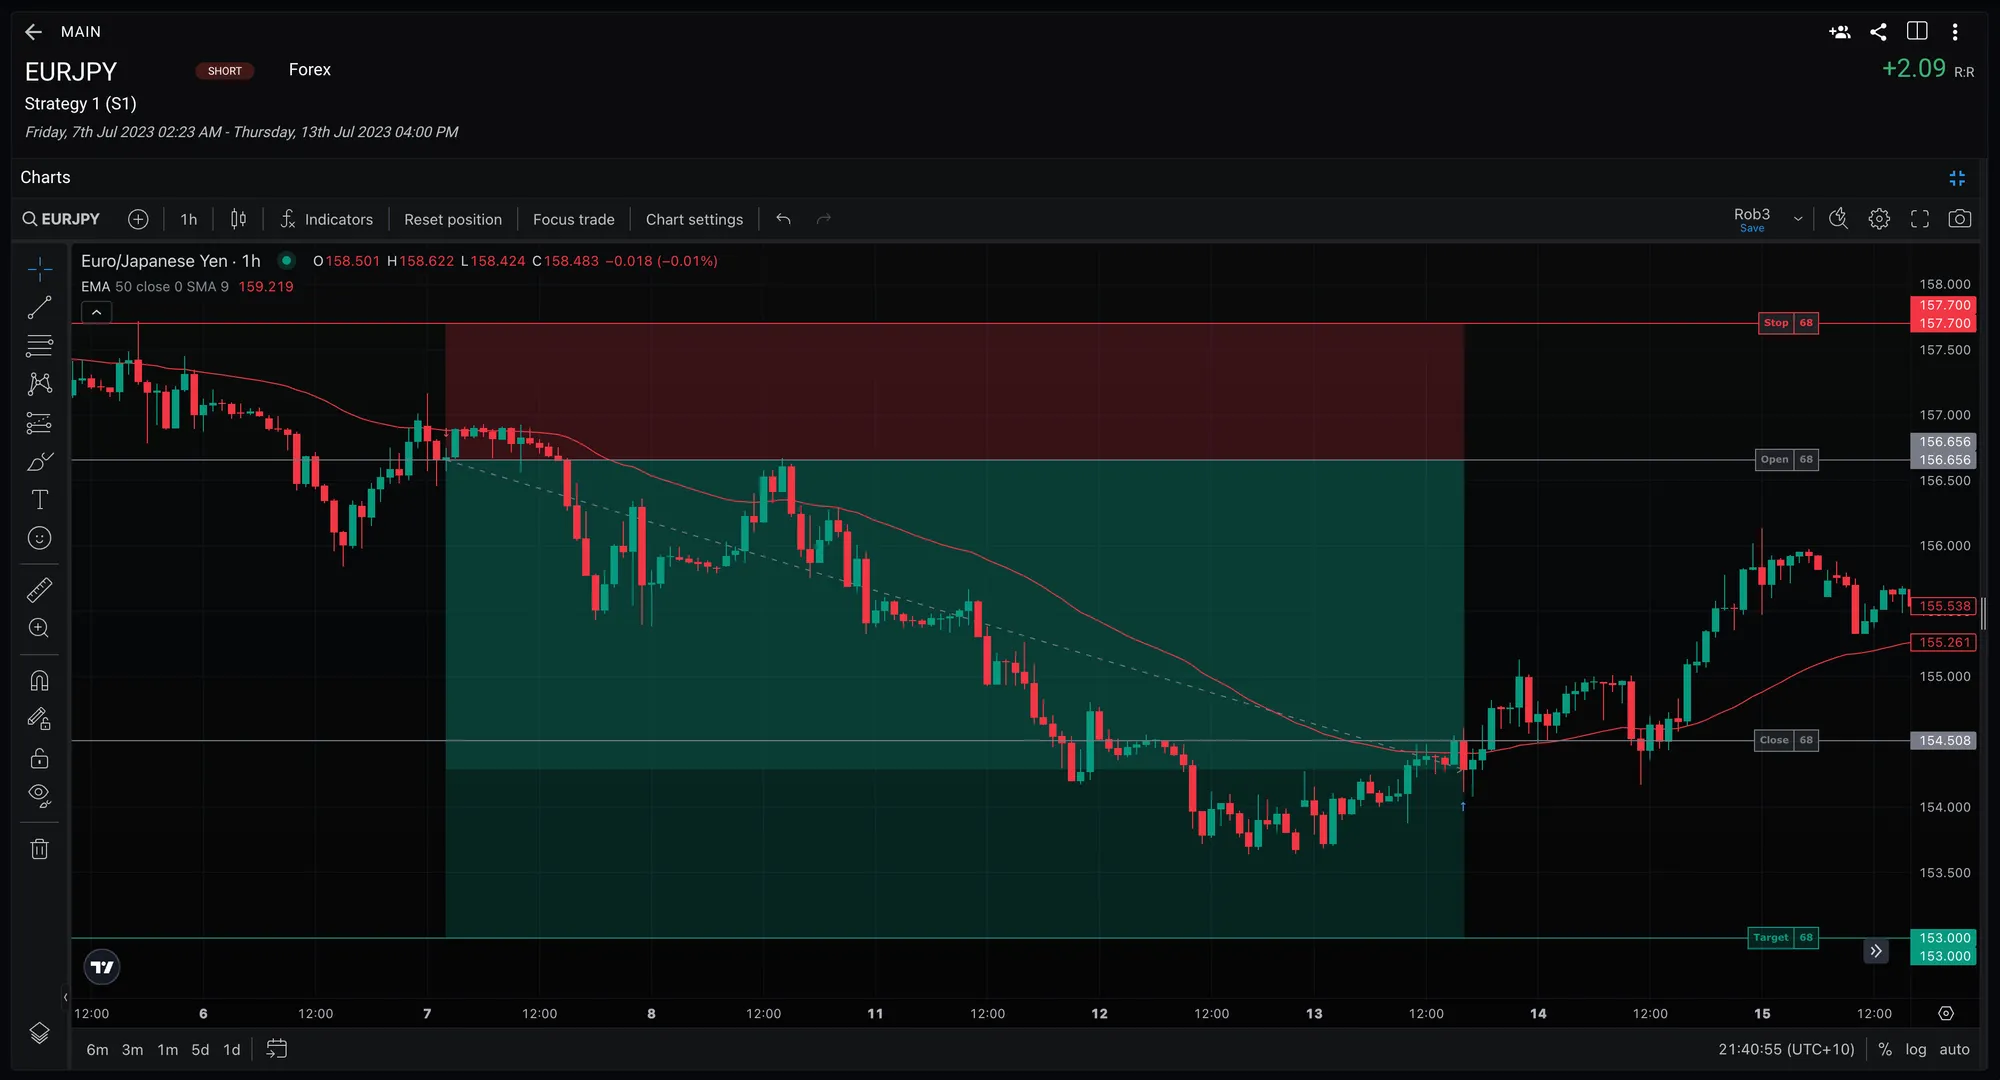Select the trend line drawing tool
The width and height of the screenshot is (2000, 1080).
40,307
